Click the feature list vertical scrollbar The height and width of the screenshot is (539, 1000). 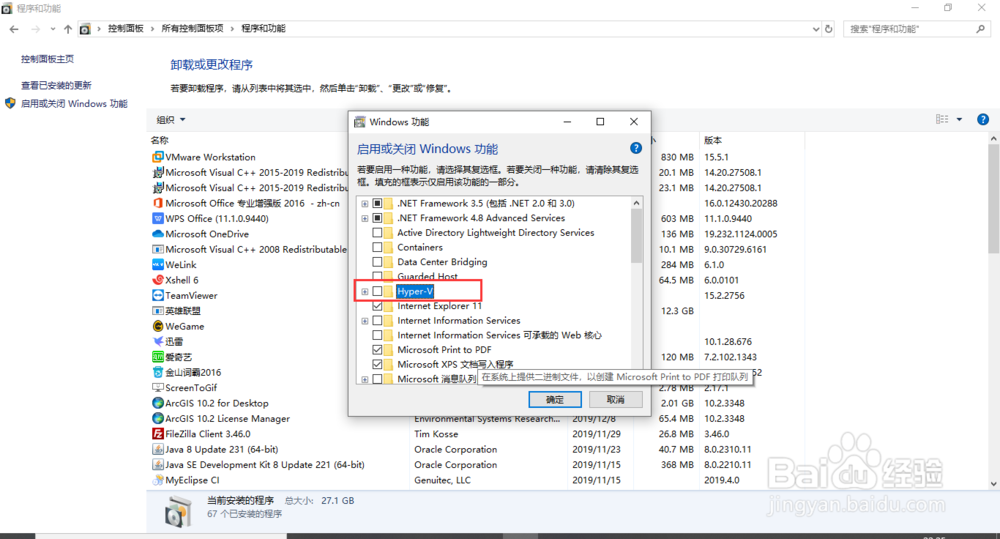coord(636,235)
